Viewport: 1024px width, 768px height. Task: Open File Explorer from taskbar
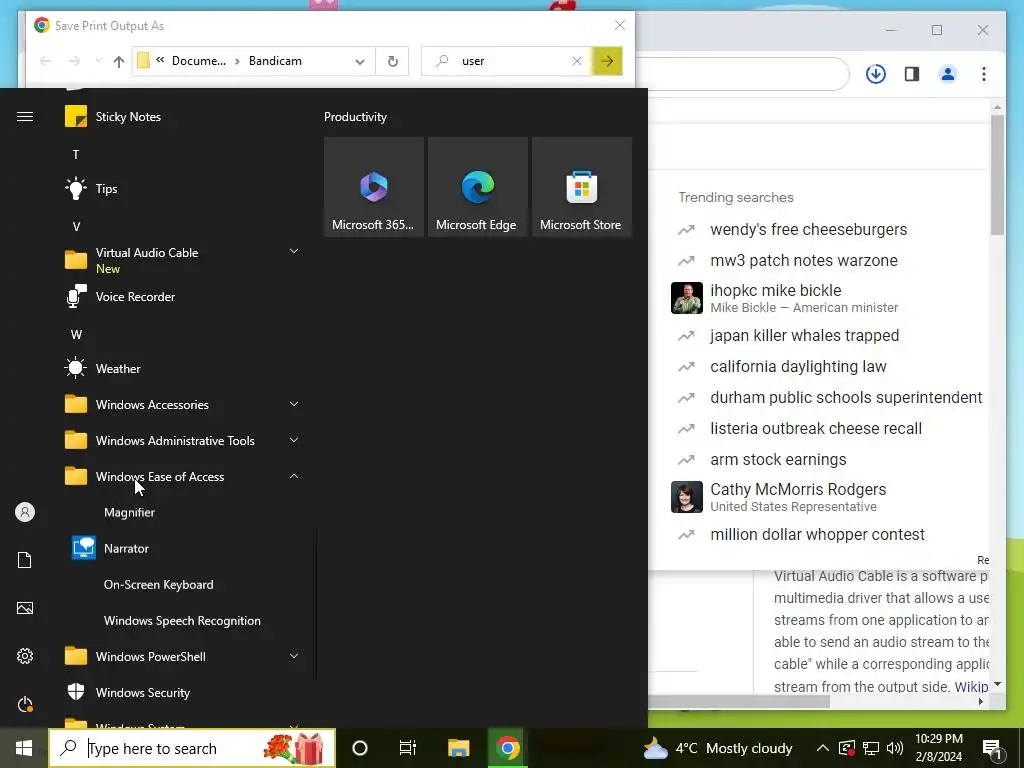coord(458,748)
